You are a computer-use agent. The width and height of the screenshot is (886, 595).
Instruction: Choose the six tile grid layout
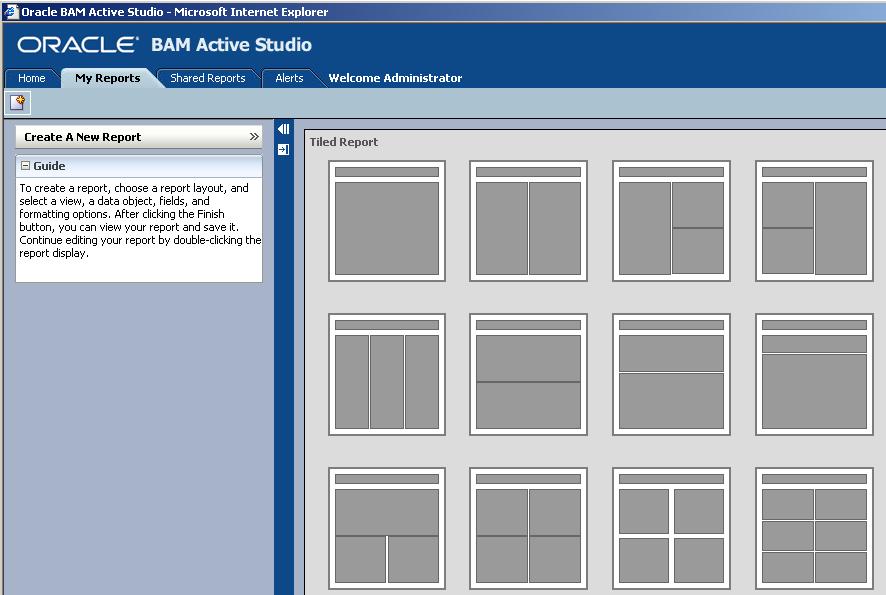[814, 528]
